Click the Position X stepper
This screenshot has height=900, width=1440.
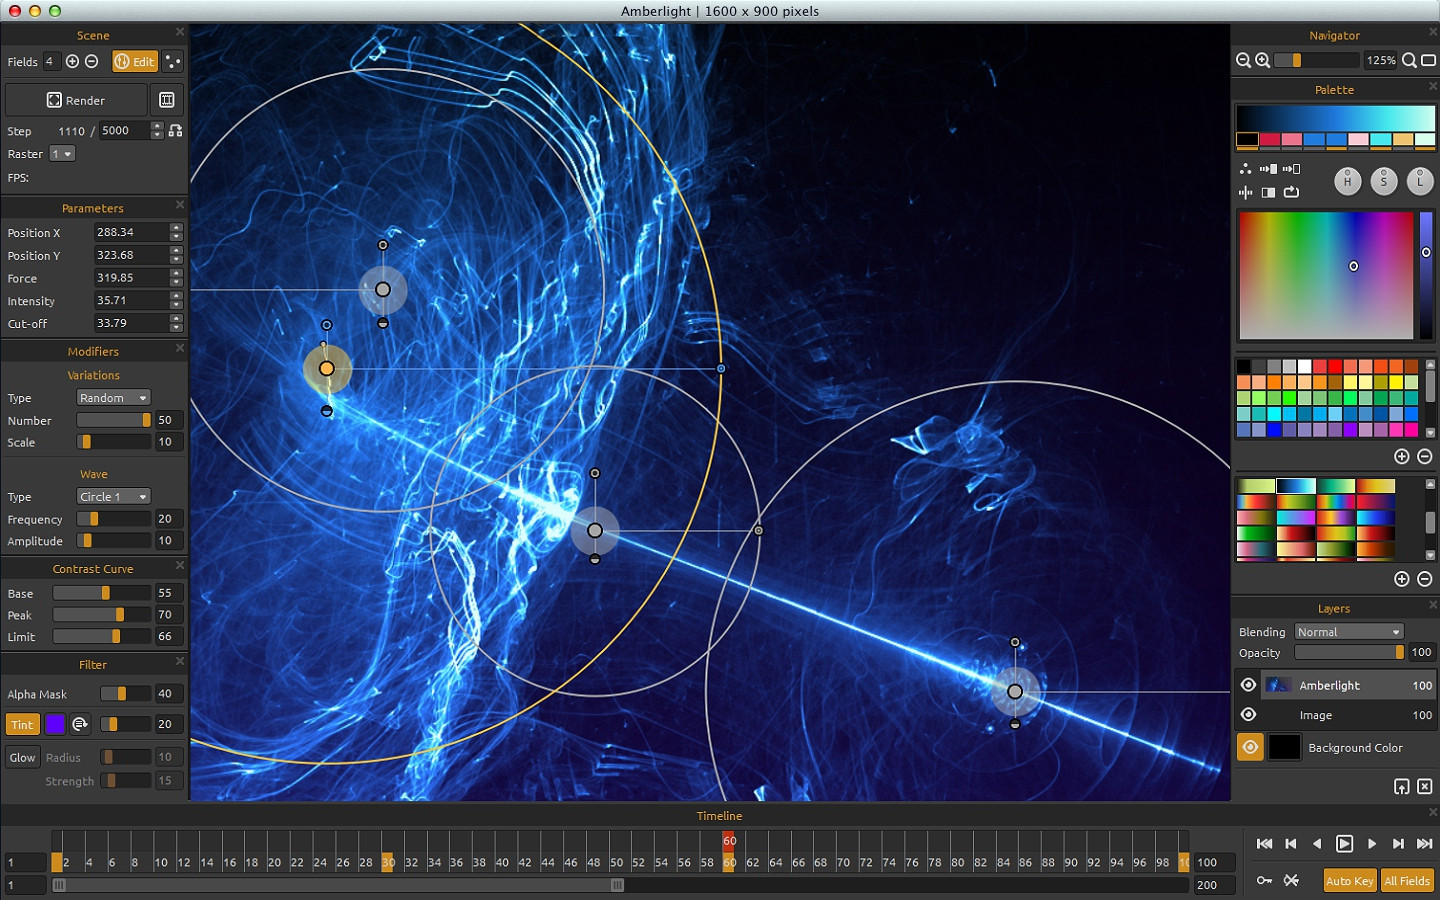(177, 232)
